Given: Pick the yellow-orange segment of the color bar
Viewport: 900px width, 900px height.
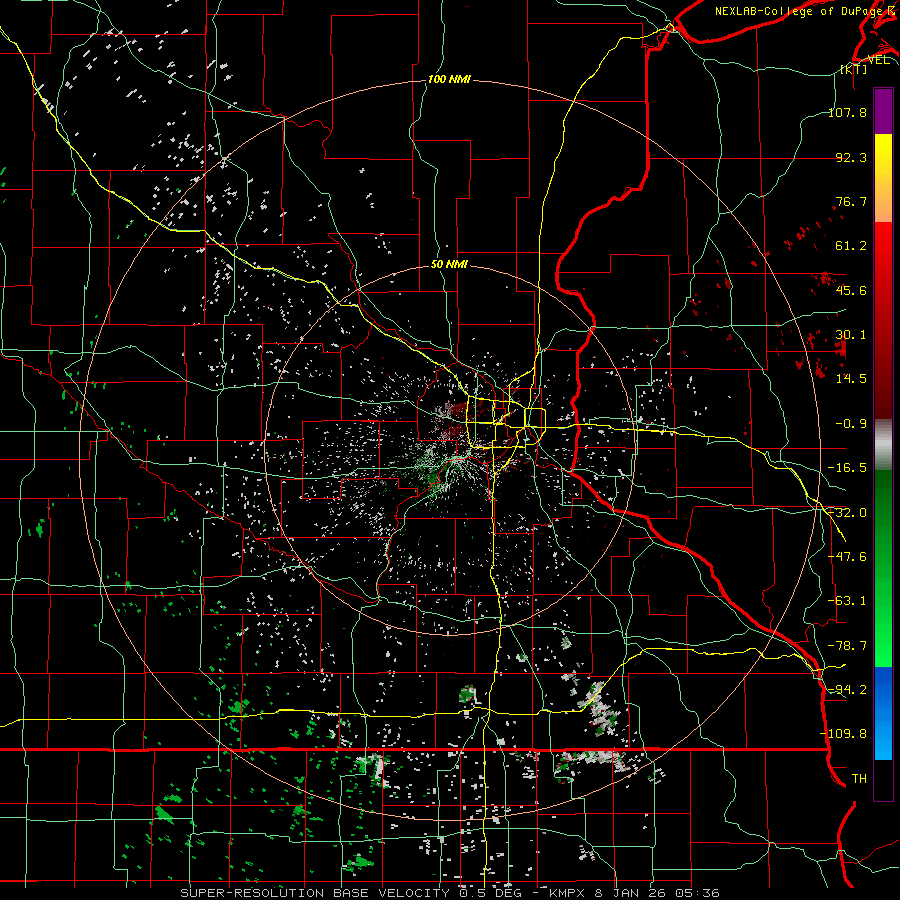Looking at the screenshot, I should point(883,178).
